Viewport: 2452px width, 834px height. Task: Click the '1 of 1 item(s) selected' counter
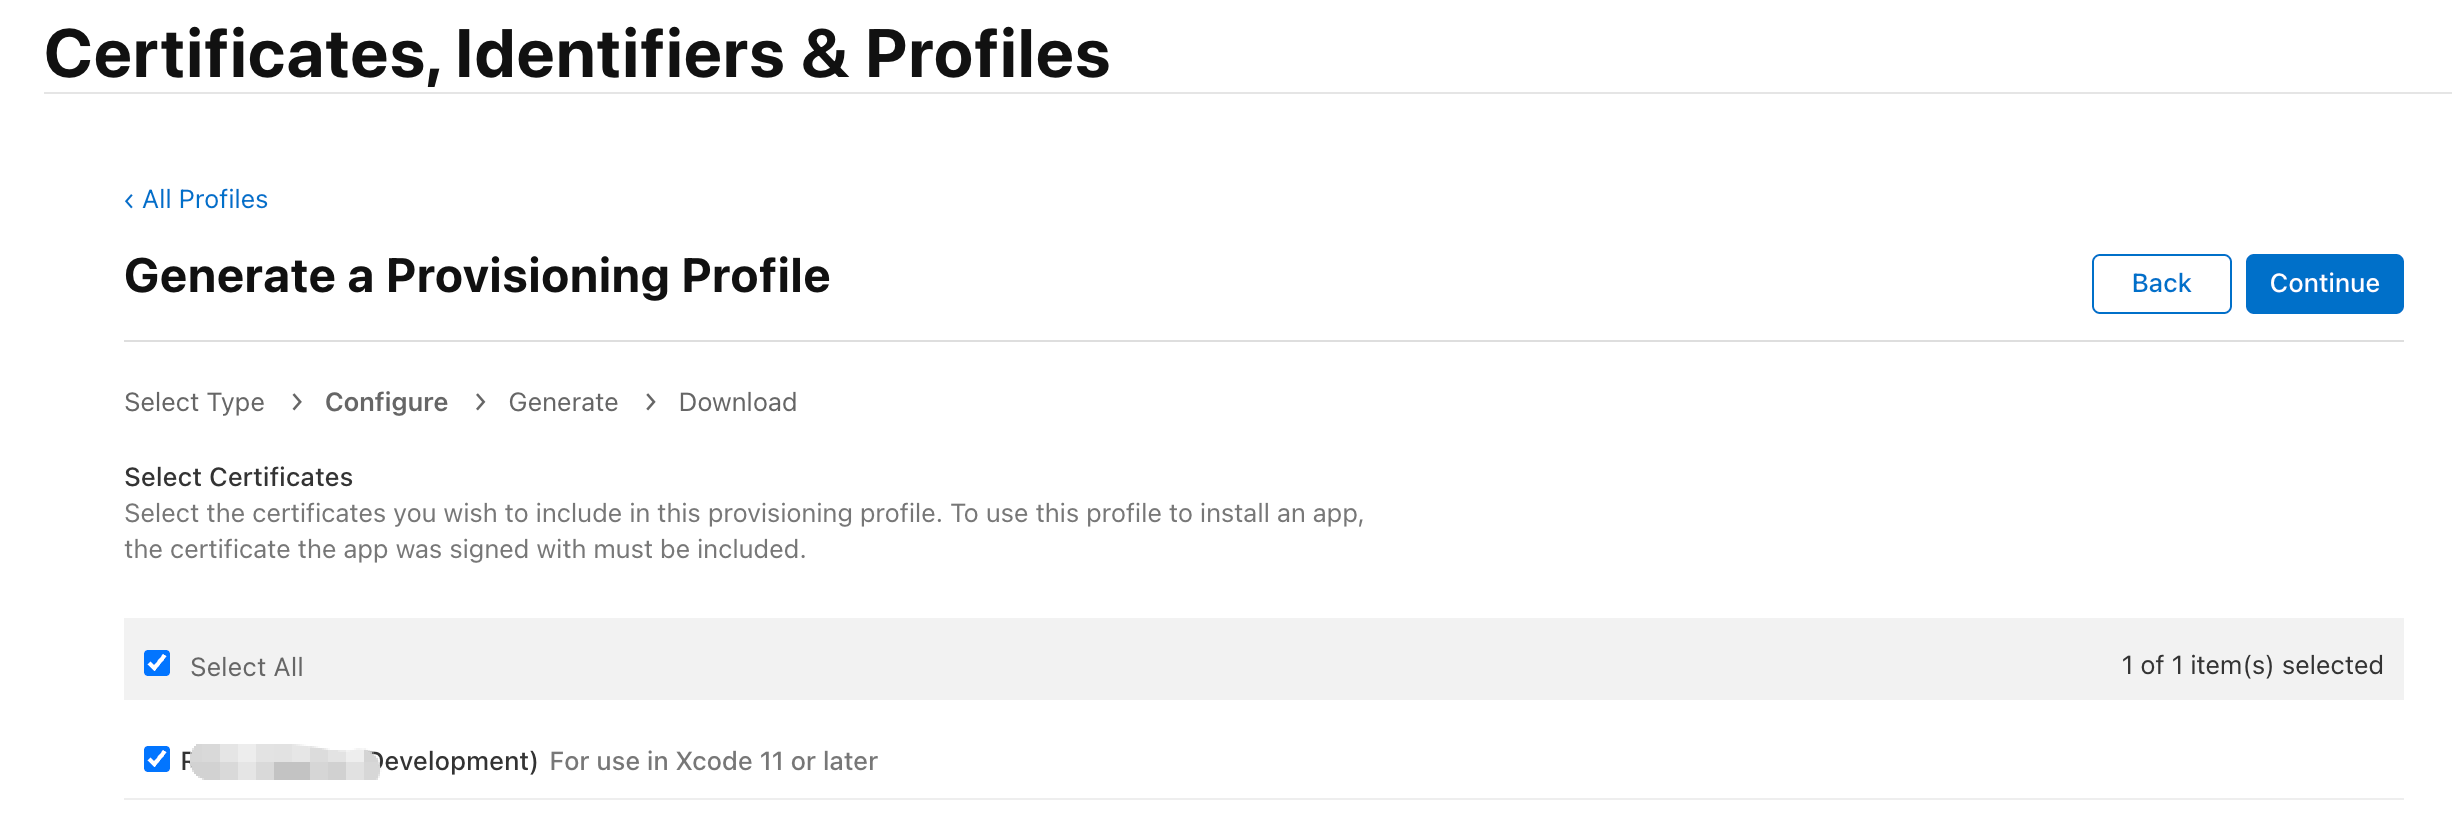[x=2252, y=665]
